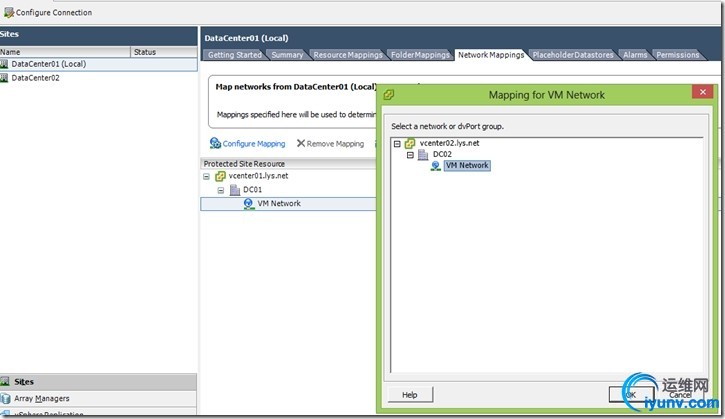Click the Configure Mapping icon
The height and width of the screenshot is (419, 725).
coord(215,143)
